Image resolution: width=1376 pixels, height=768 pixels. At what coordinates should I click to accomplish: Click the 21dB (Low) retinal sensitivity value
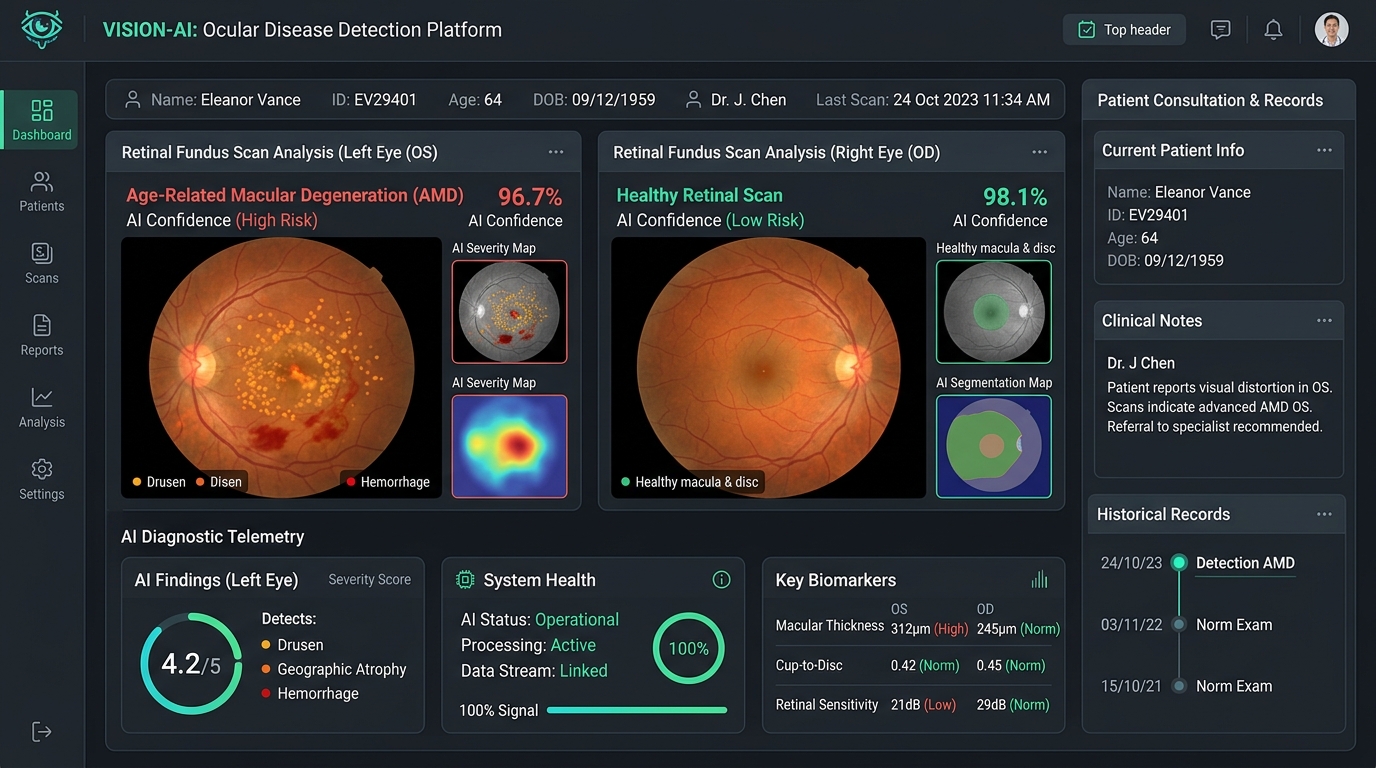923,705
